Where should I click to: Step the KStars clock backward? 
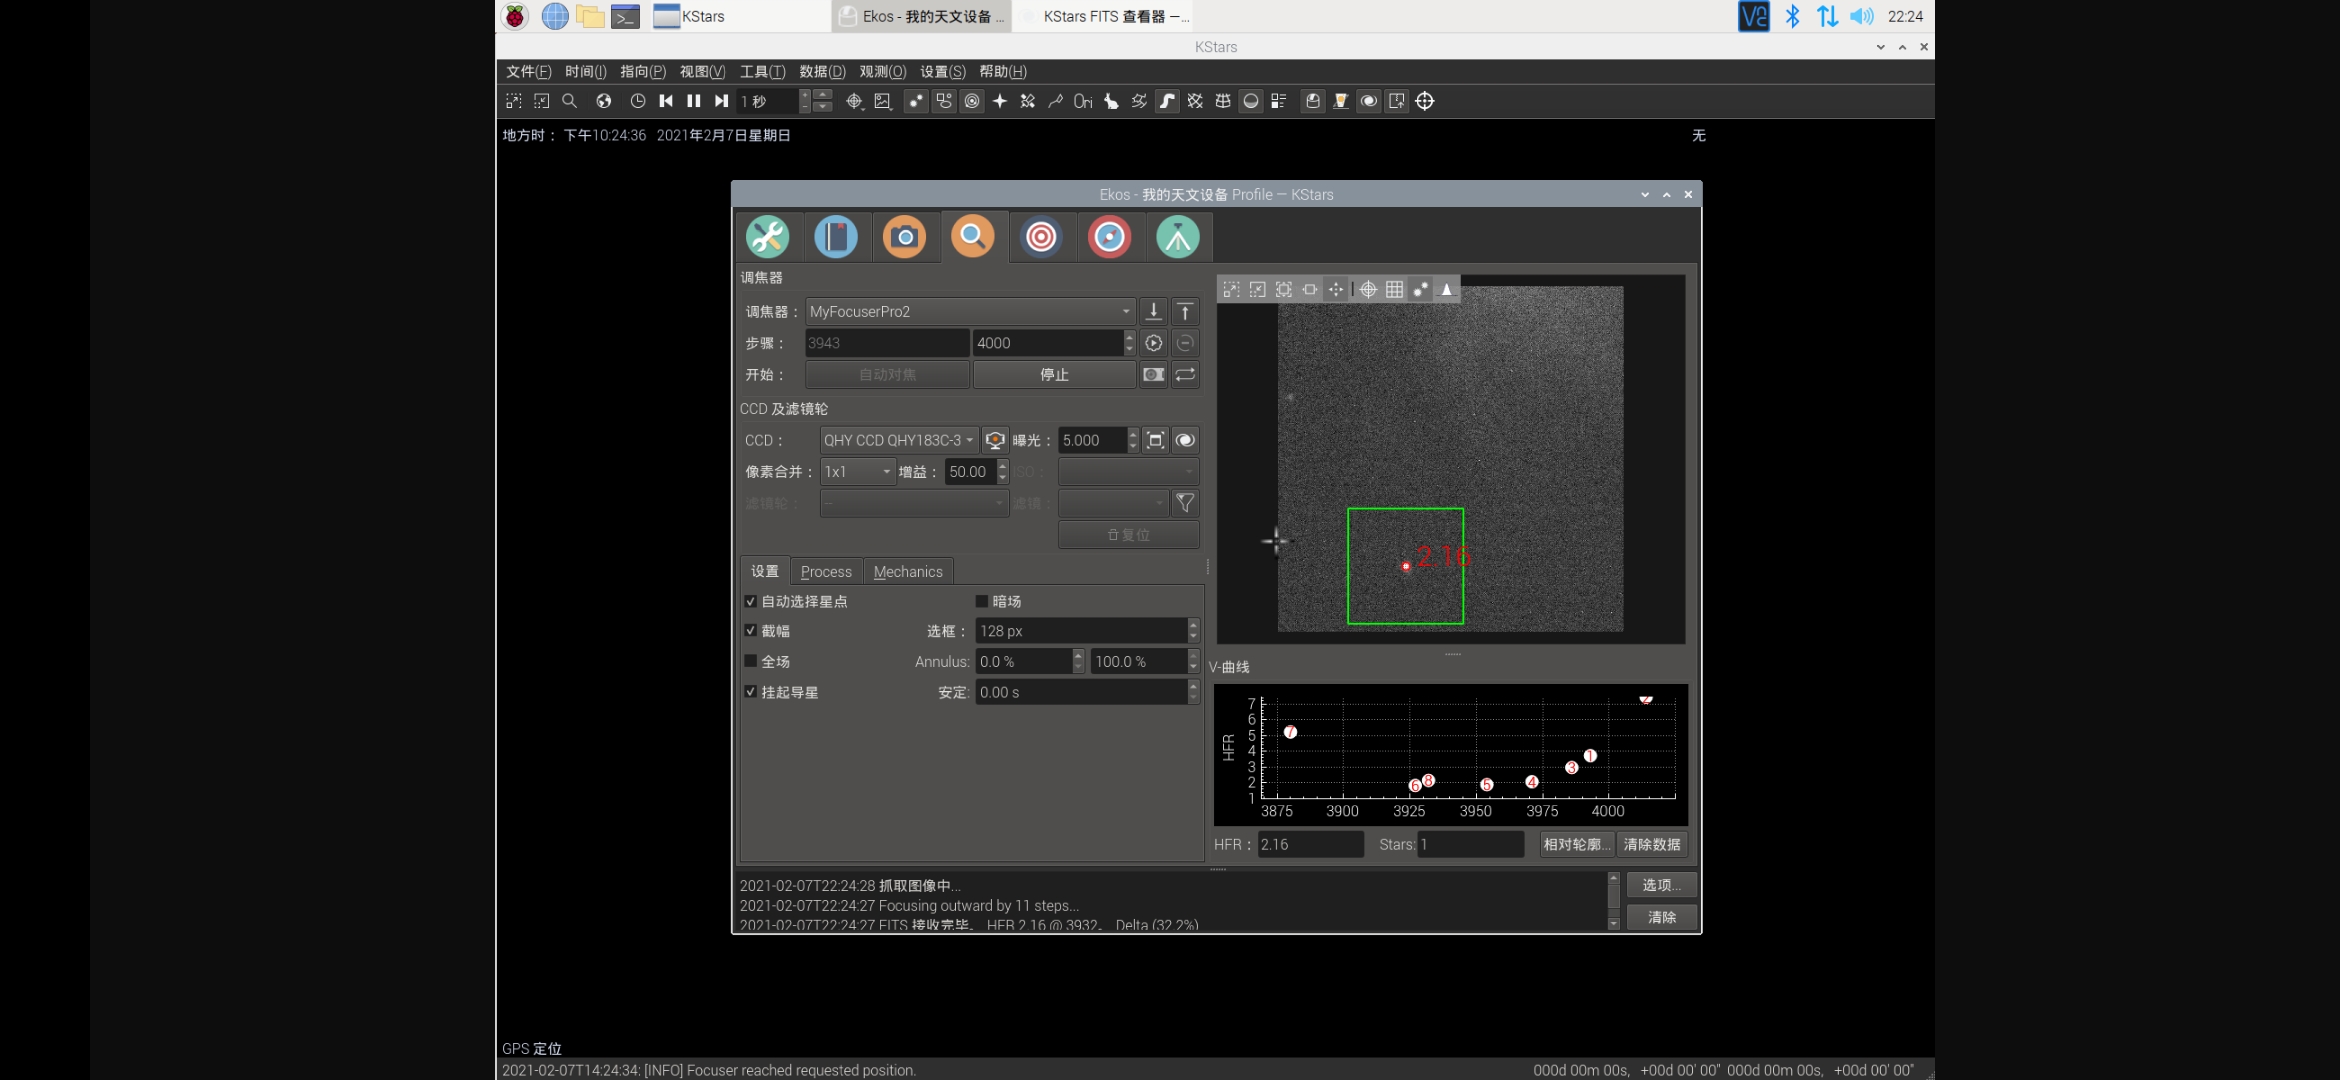pyautogui.click(x=666, y=101)
